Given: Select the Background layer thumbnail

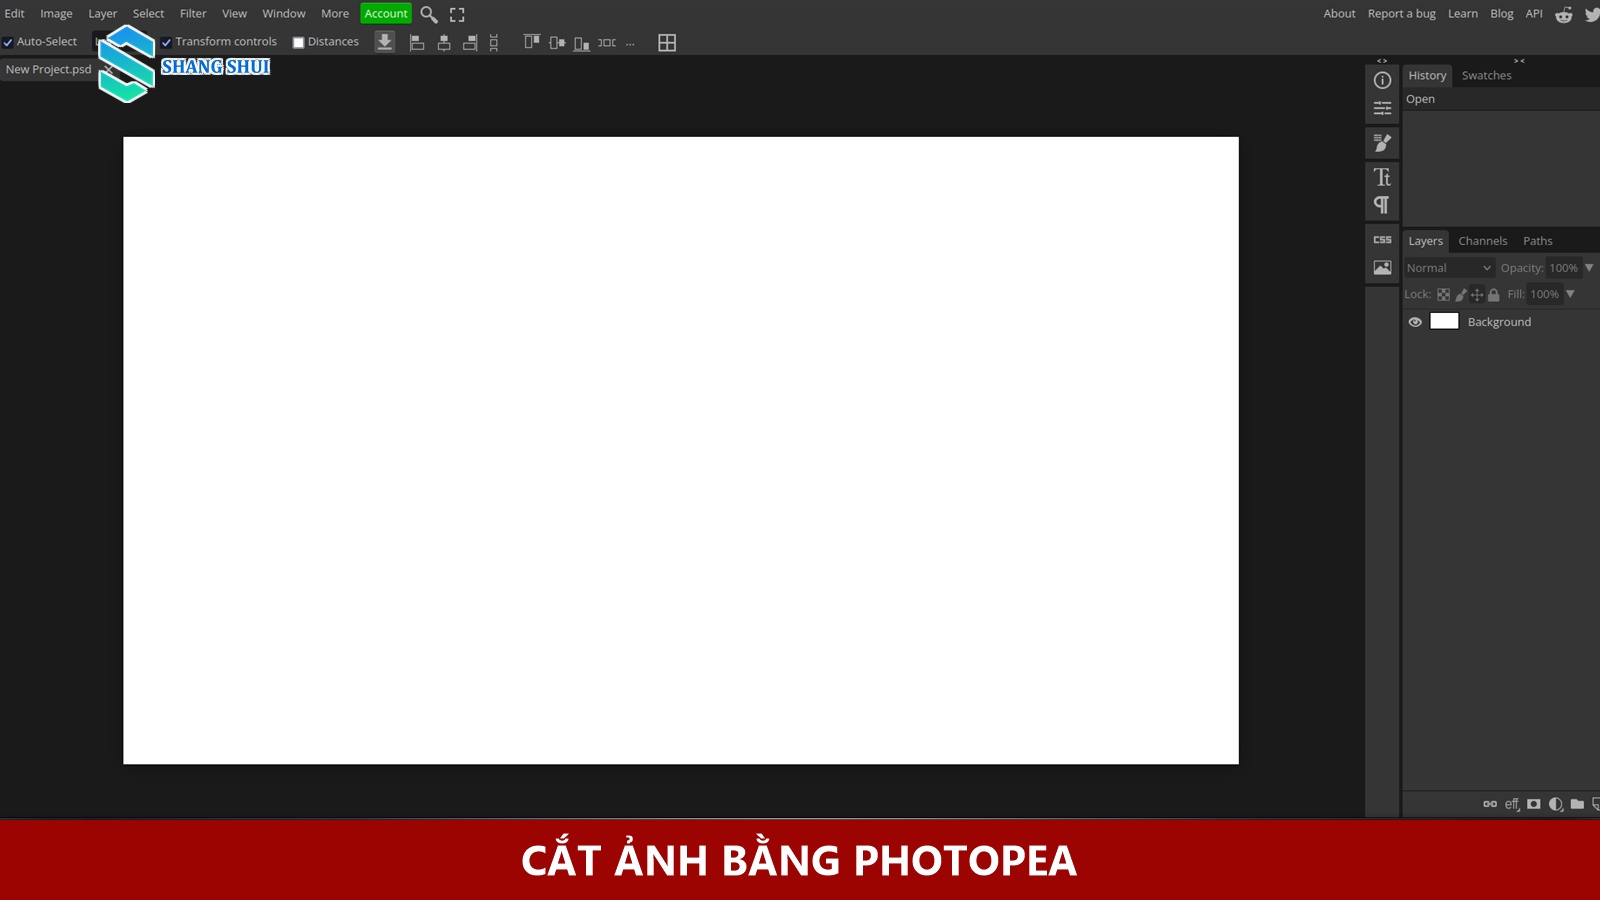Looking at the screenshot, I should [x=1444, y=321].
